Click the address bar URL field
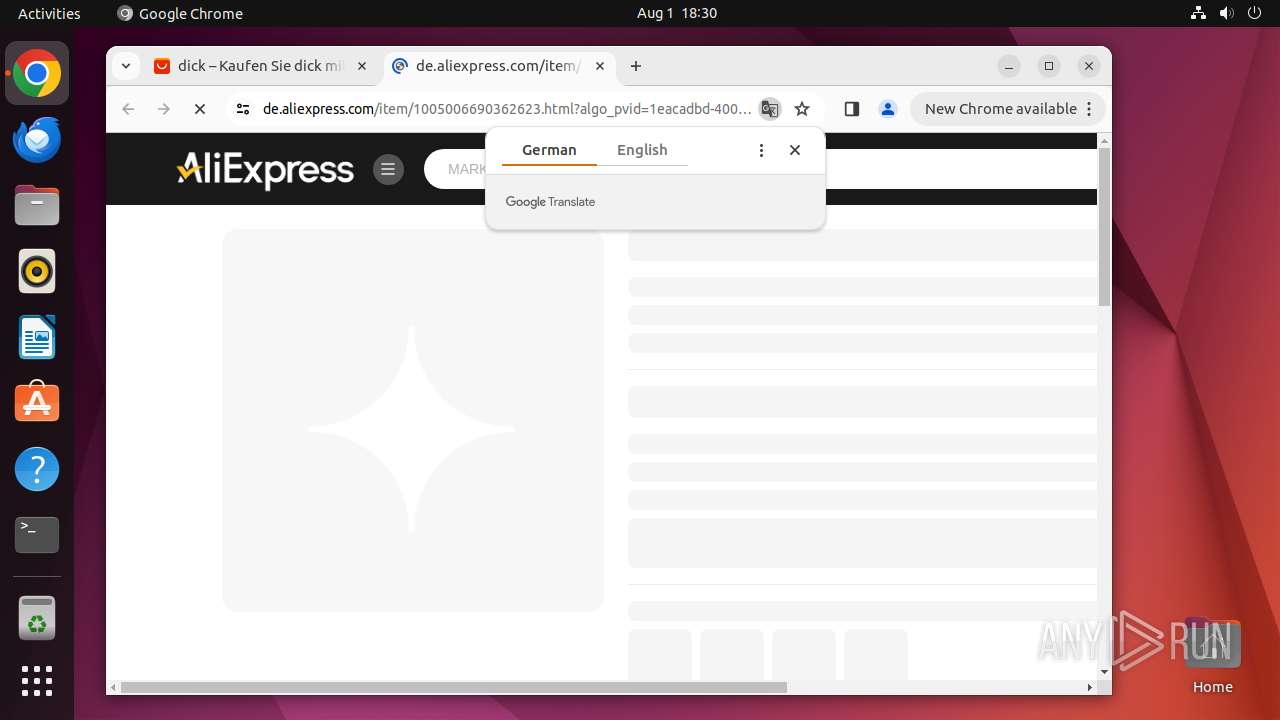This screenshot has height=720, width=1280. coord(505,109)
